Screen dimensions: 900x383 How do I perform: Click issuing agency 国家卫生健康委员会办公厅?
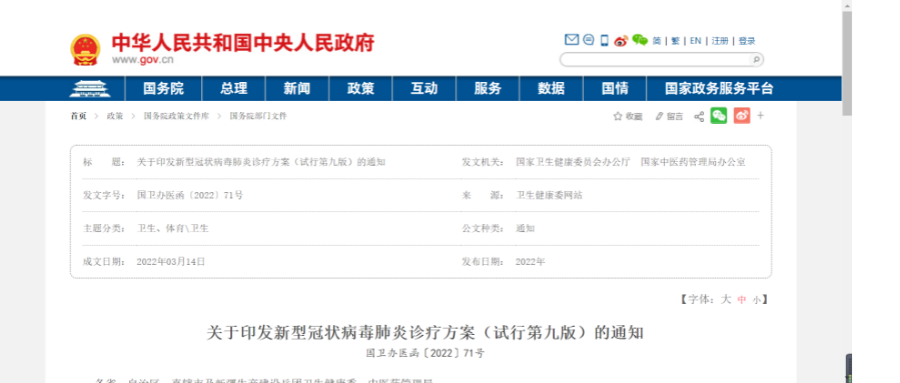tap(573, 162)
